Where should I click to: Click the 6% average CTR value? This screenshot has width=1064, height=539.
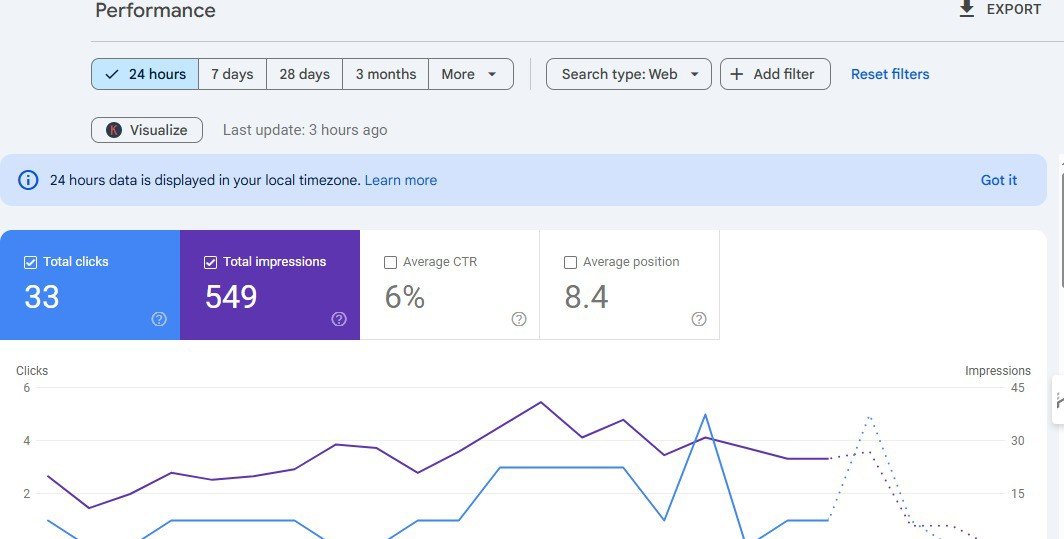tap(404, 297)
